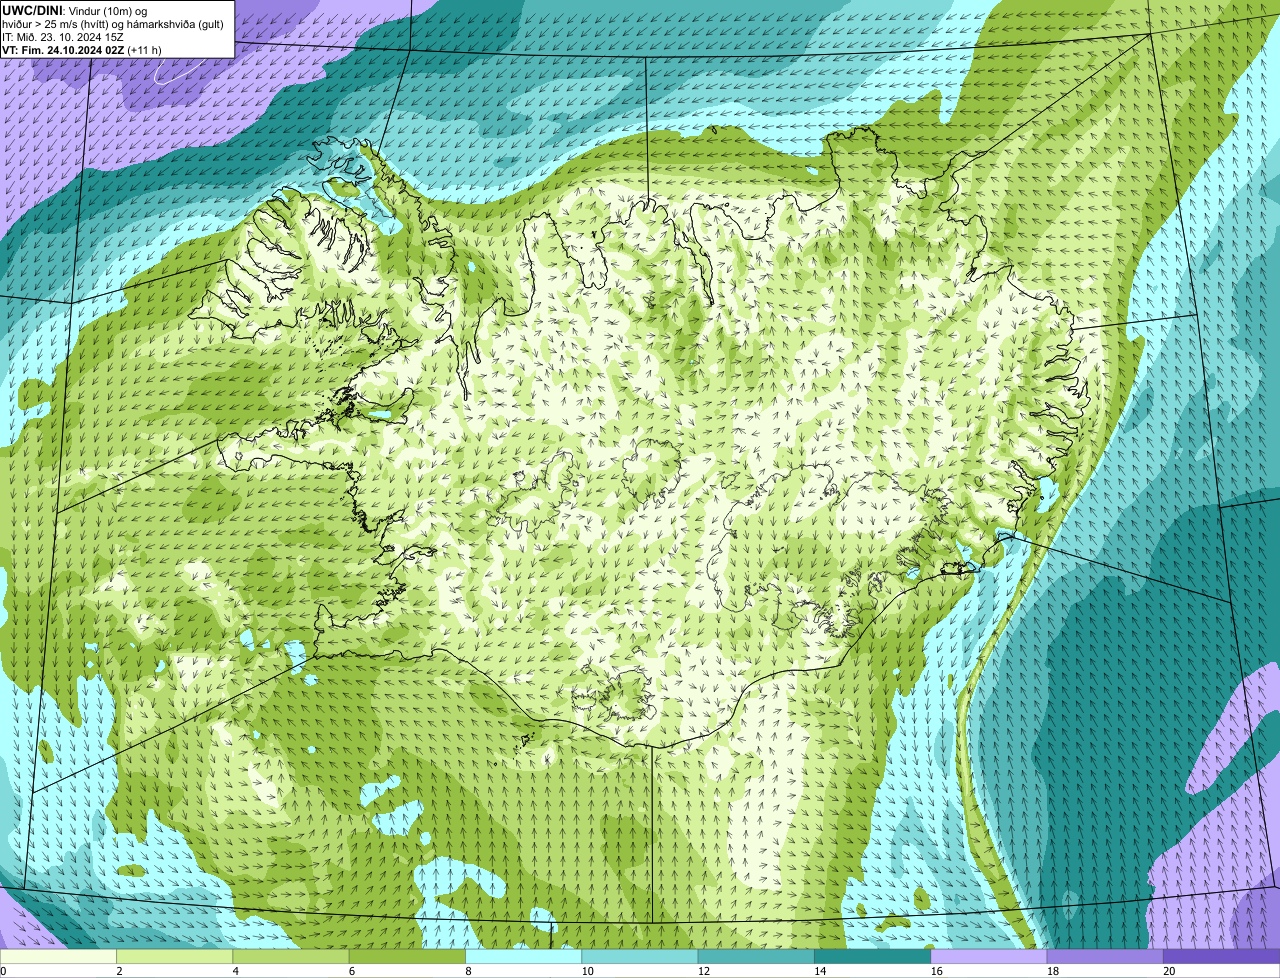Click the legend scale label "2"
Viewport: 1280px width, 978px height.
coord(119,971)
